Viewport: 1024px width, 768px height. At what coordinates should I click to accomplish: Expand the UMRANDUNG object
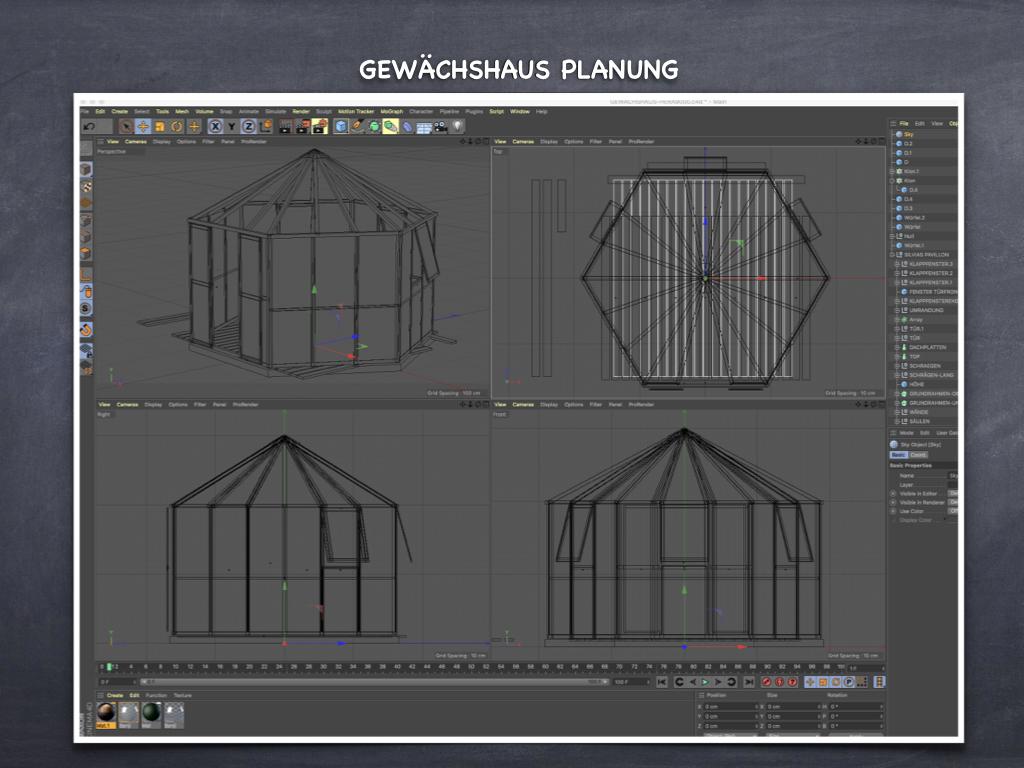(x=897, y=310)
